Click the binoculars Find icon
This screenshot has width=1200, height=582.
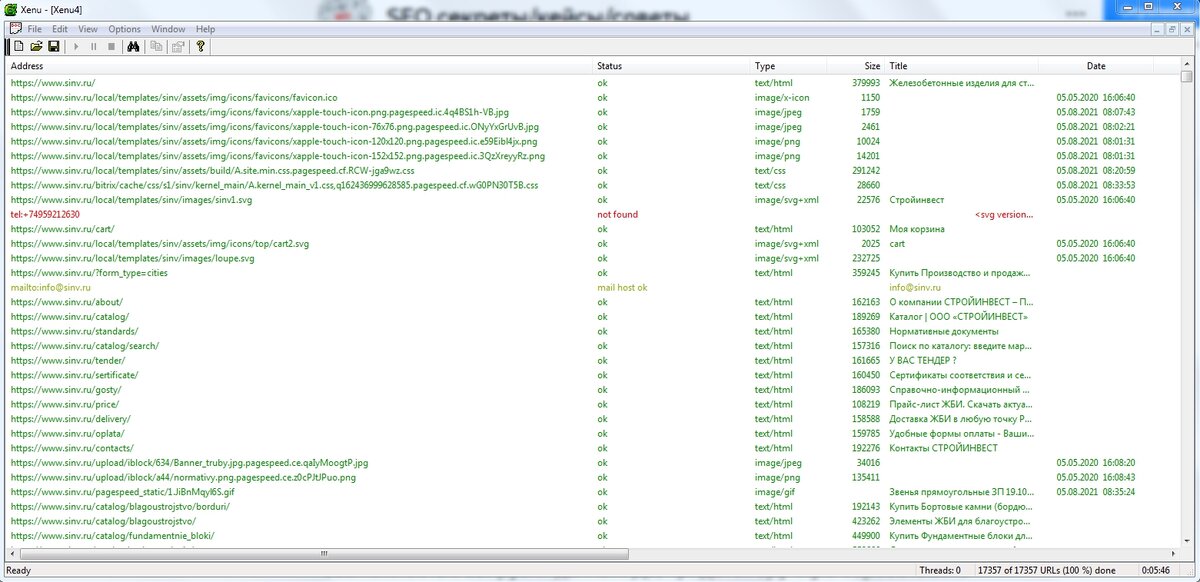[133, 46]
